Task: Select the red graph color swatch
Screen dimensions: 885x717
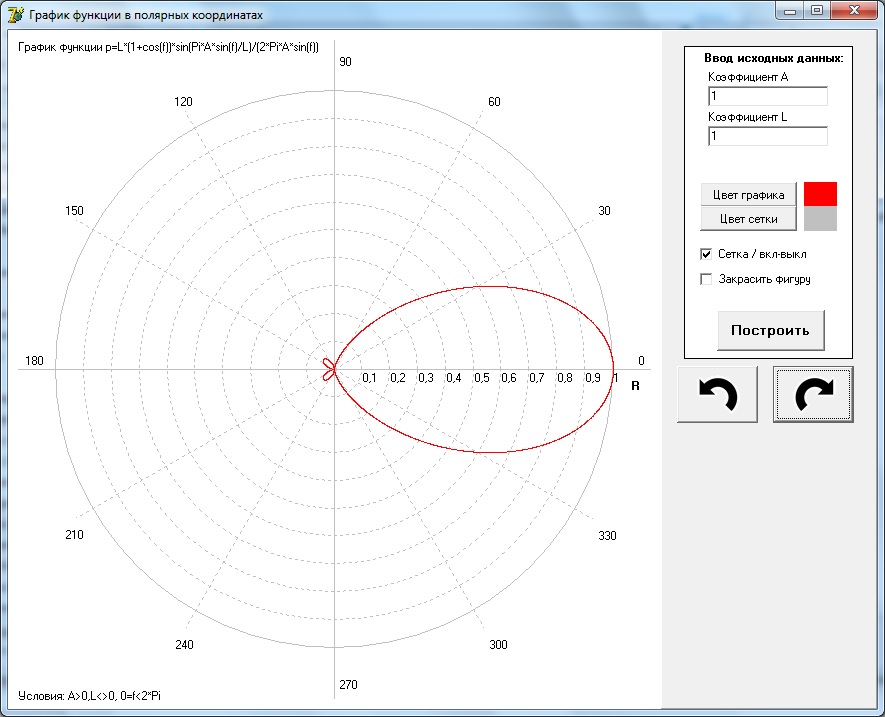Action: 820,194
